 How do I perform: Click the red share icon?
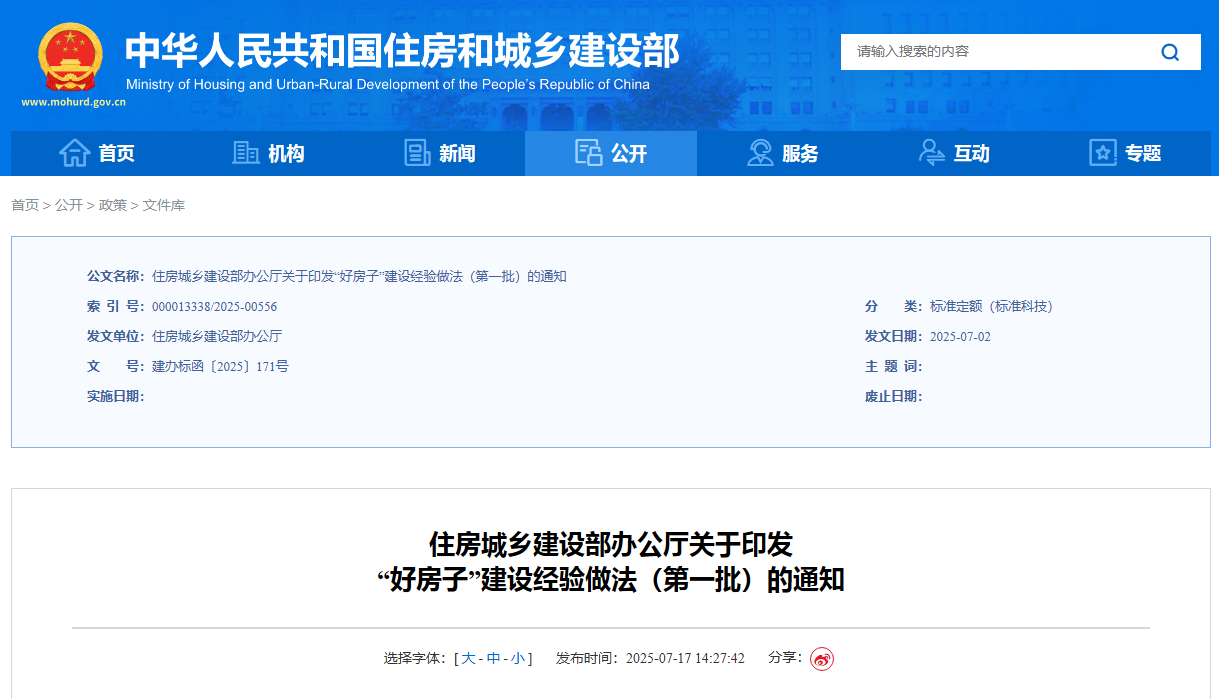(x=822, y=658)
